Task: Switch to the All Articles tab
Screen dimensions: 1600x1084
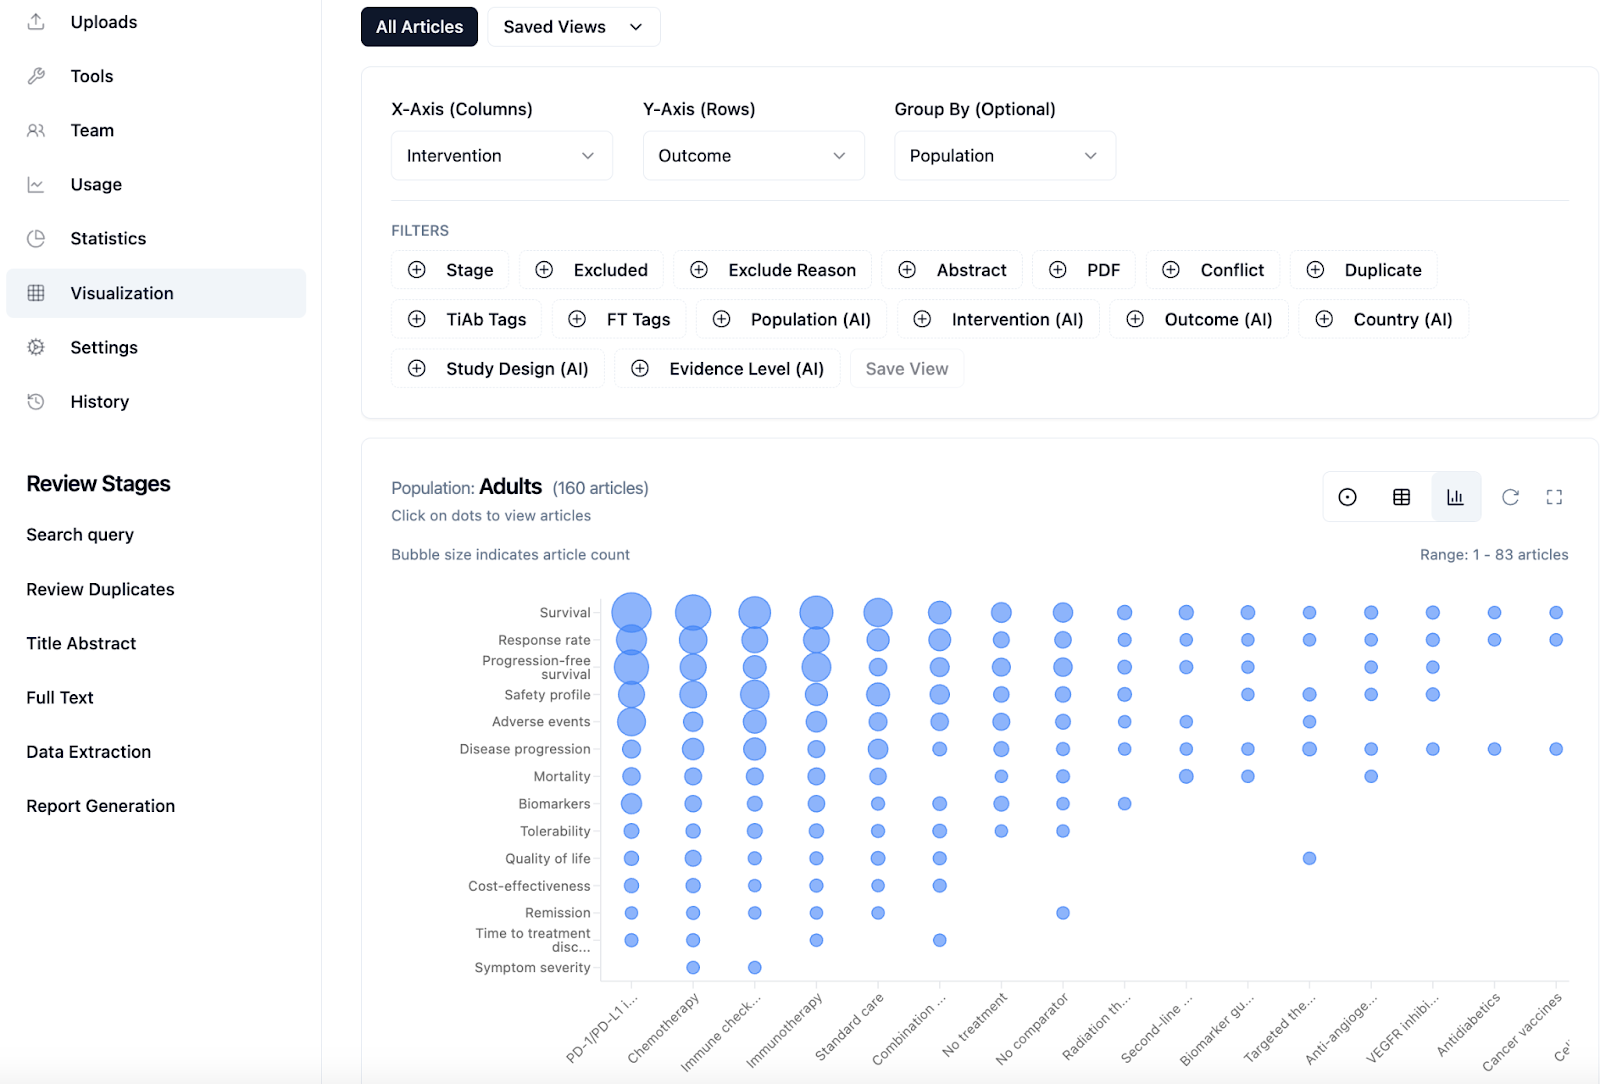Action: 419,27
